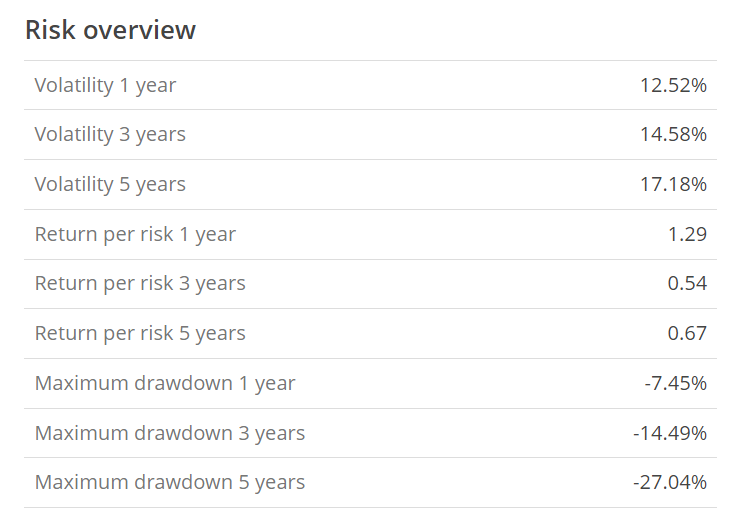731x508 pixels.
Task: Click the 0.54 return per risk value
Action: (687, 283)
